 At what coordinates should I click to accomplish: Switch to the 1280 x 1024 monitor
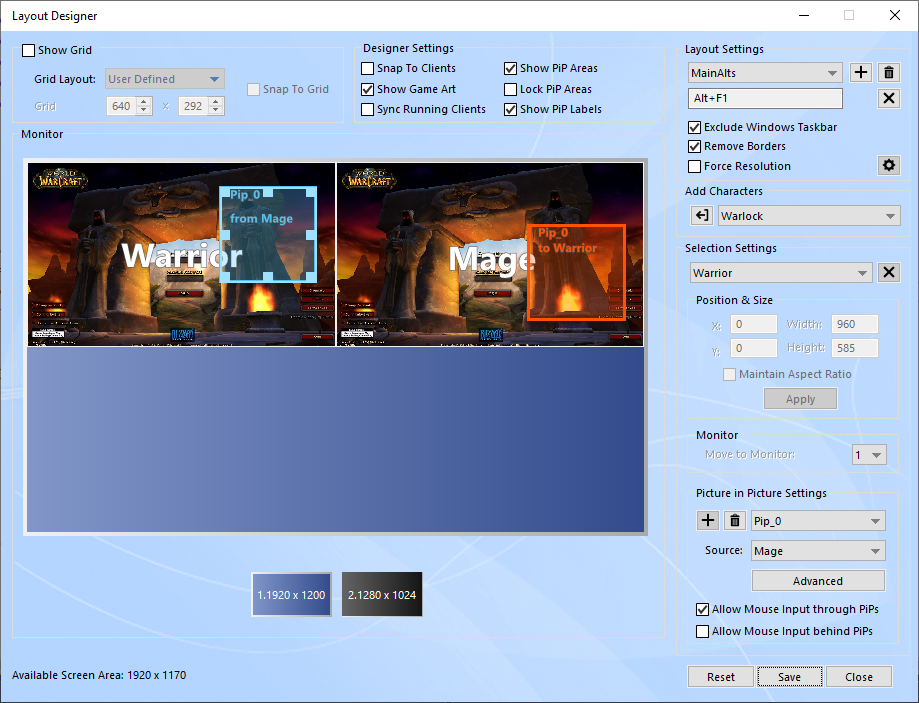[x=382, y=595]
